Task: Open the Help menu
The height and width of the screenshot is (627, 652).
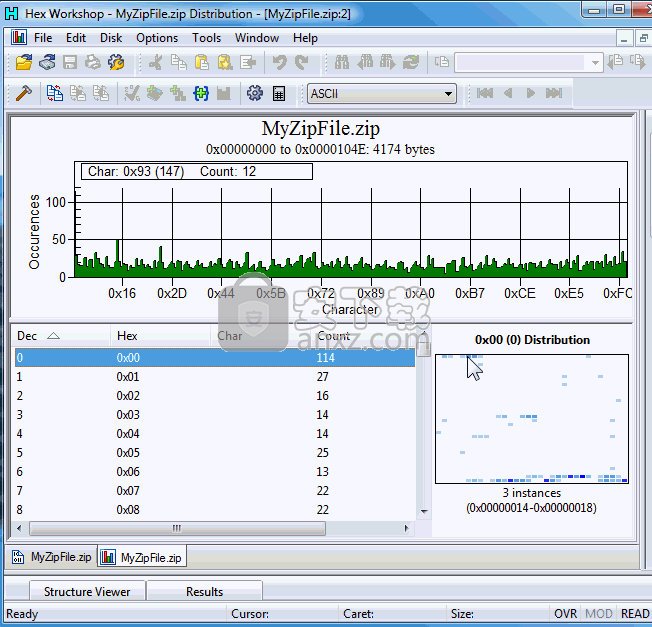Action: click(x=305, y=38)
